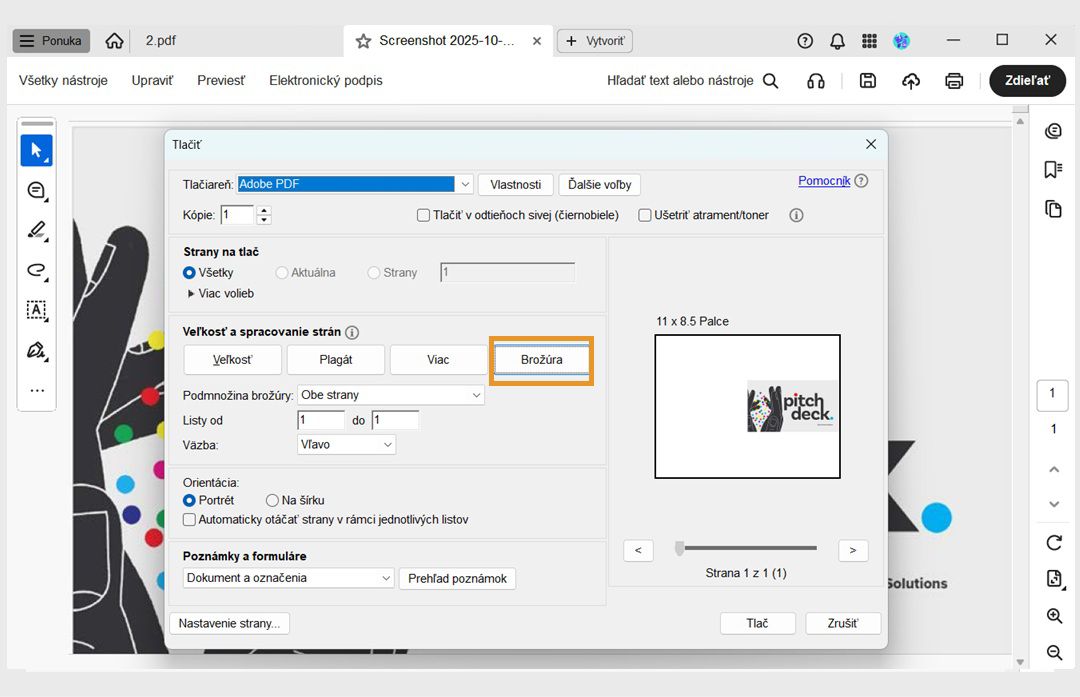Click the Tlač print button
The image size is (1080, 697).
click(758, 623)
